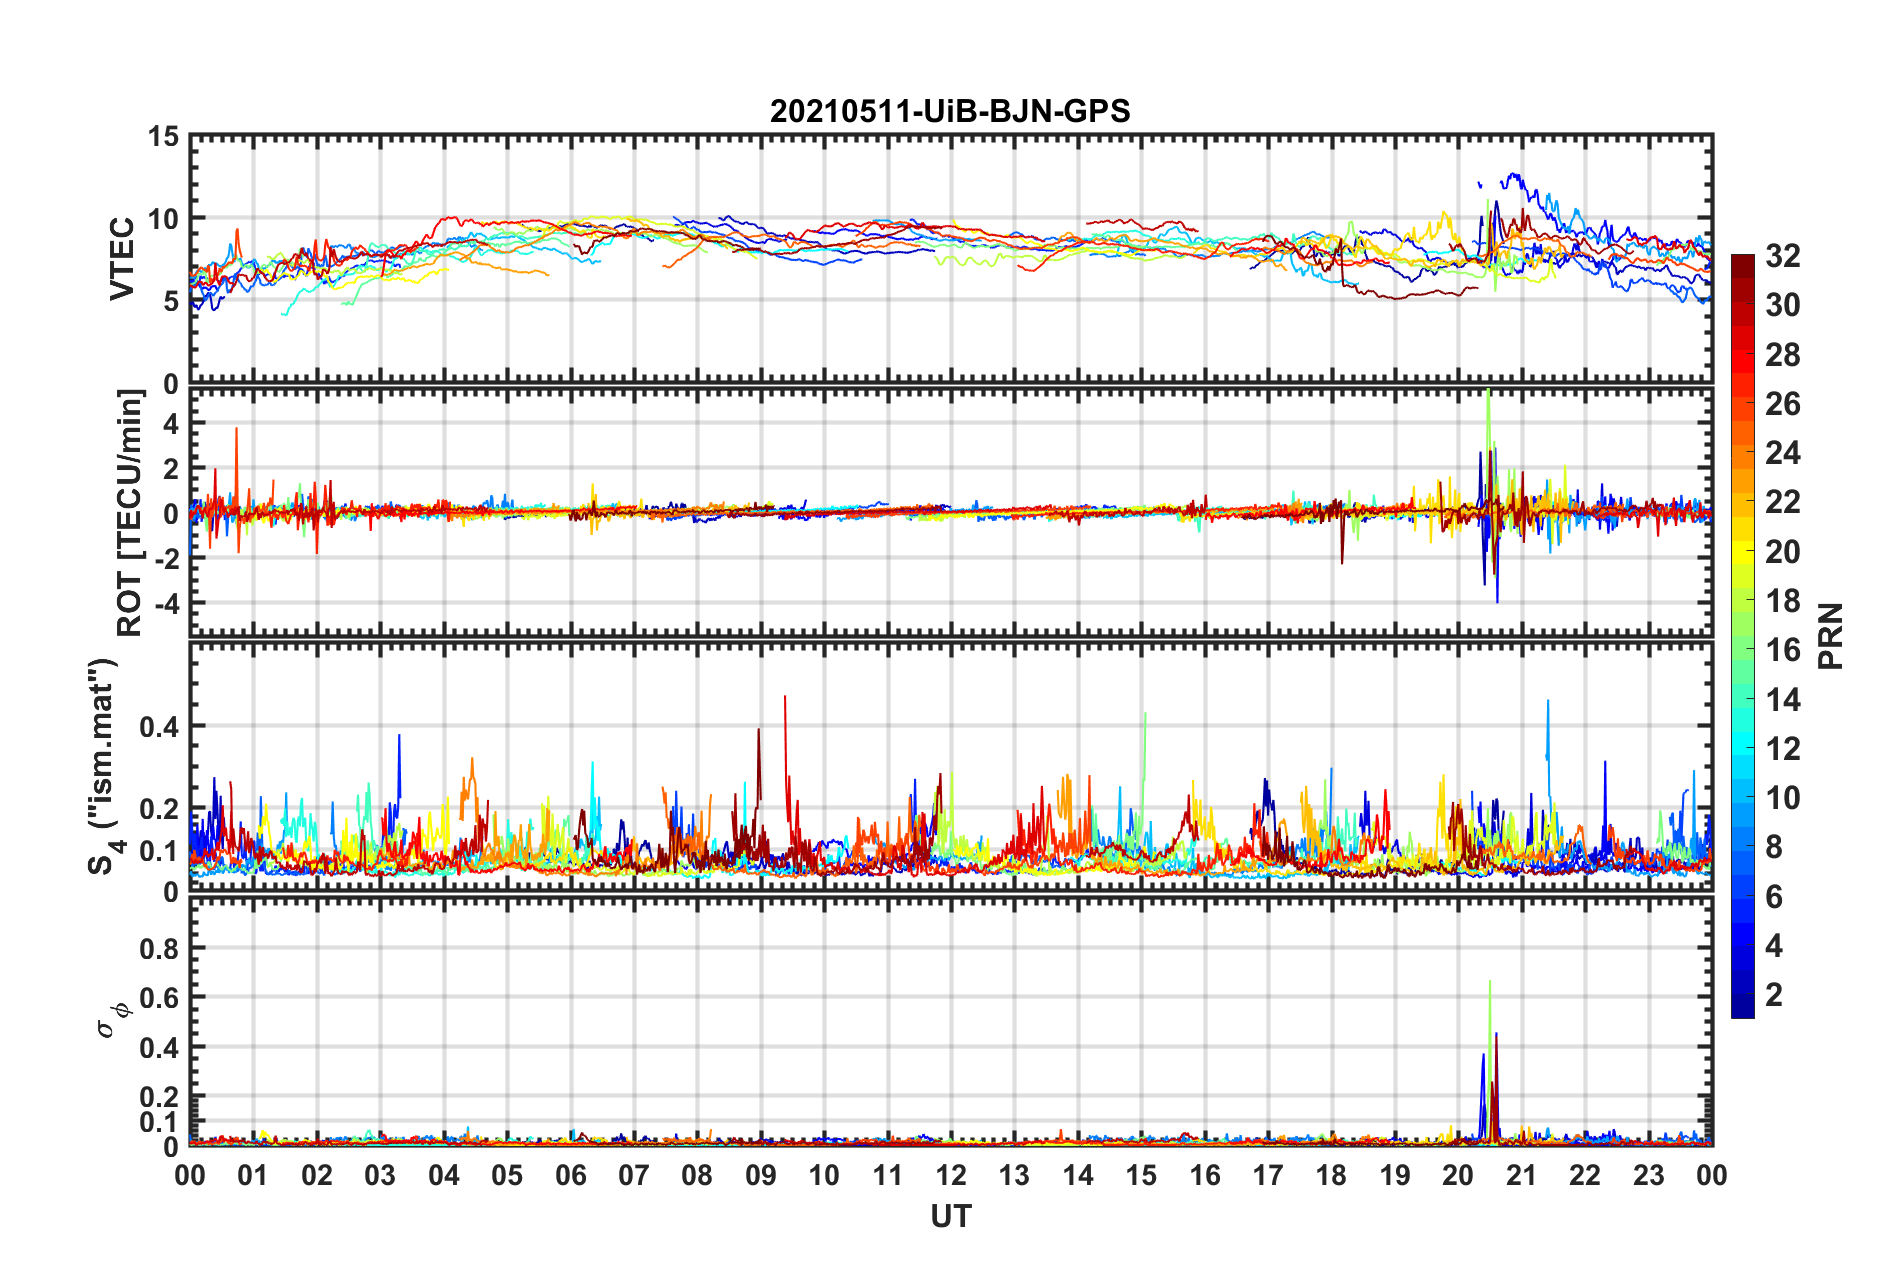
Task: Click S4 y-axis tick 0.4
Action: pos(159,727)
